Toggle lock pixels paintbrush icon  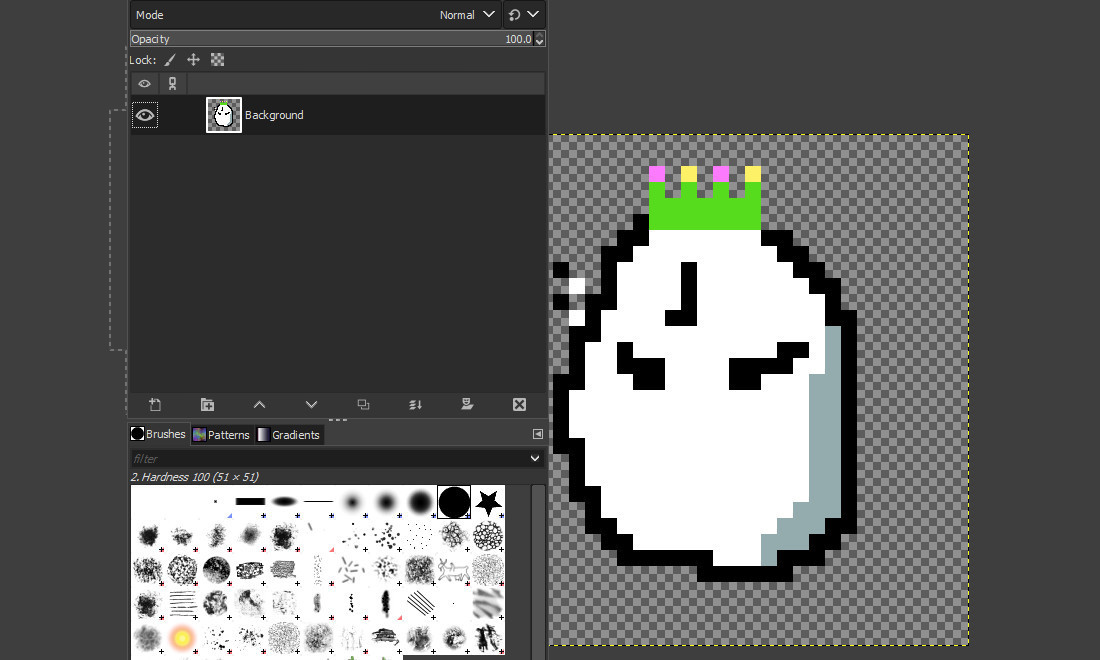pos(171,60)
